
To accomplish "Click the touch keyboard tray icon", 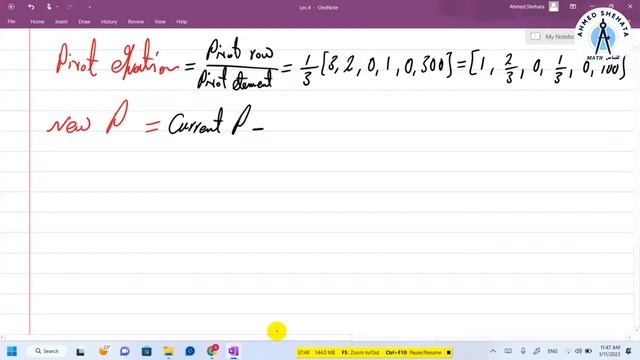I will click(508, 351).
